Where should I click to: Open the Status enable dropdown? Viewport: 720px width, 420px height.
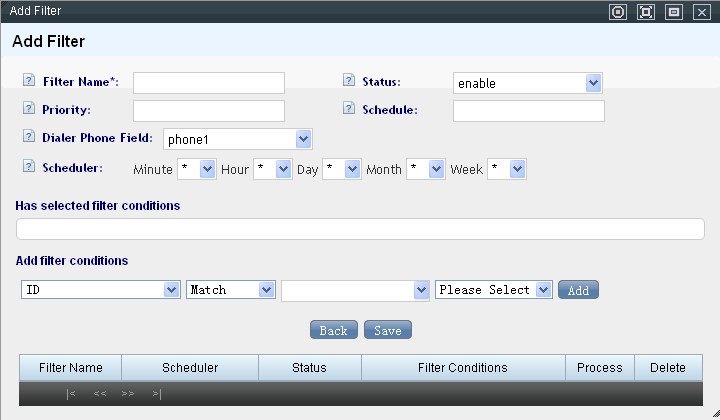(x=527, y=83)
